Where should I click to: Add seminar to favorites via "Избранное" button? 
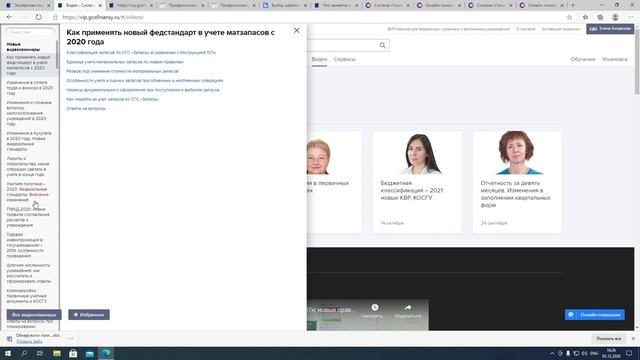coord(89,315)
